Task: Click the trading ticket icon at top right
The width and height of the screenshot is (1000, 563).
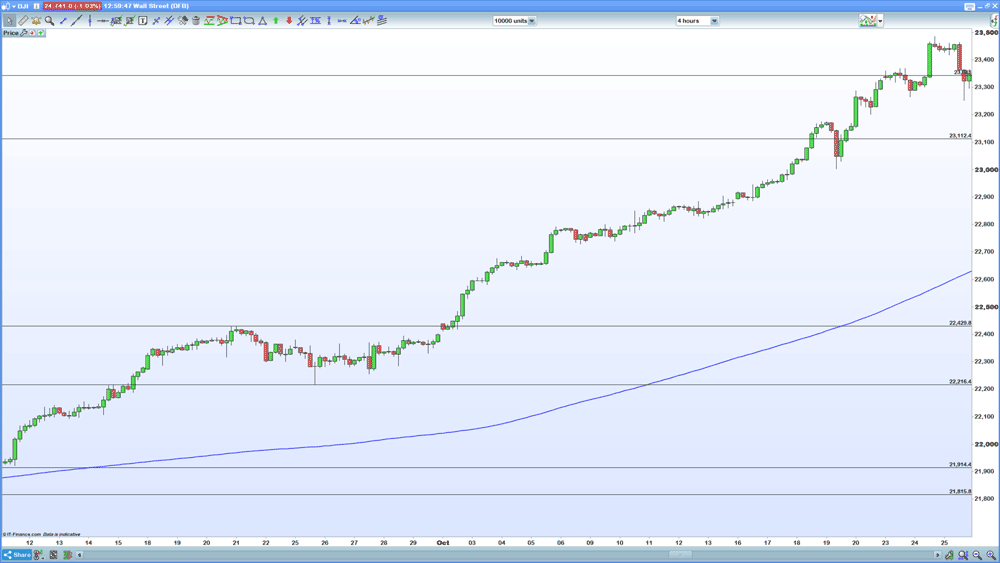Action: [994, 21]
